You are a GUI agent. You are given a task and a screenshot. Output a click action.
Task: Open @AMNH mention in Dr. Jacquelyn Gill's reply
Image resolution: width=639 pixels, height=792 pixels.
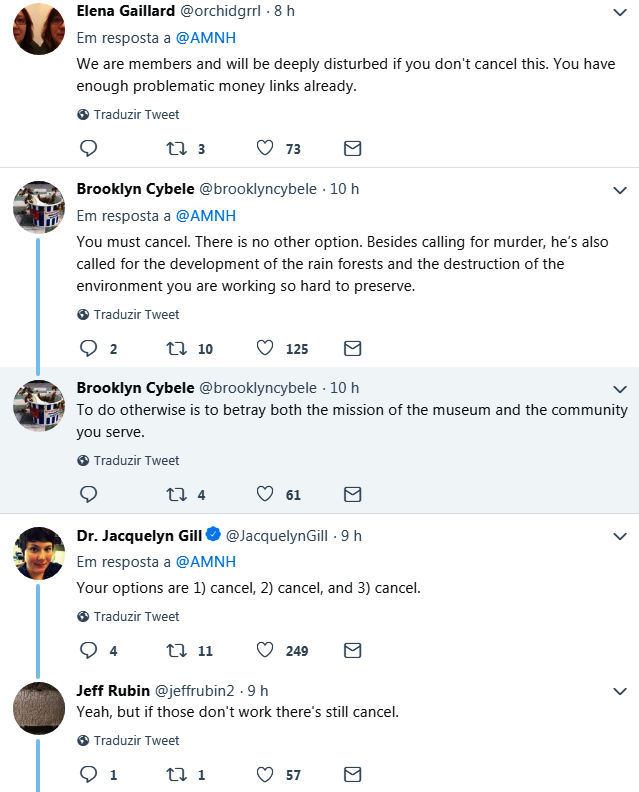[x=205, y=561]
